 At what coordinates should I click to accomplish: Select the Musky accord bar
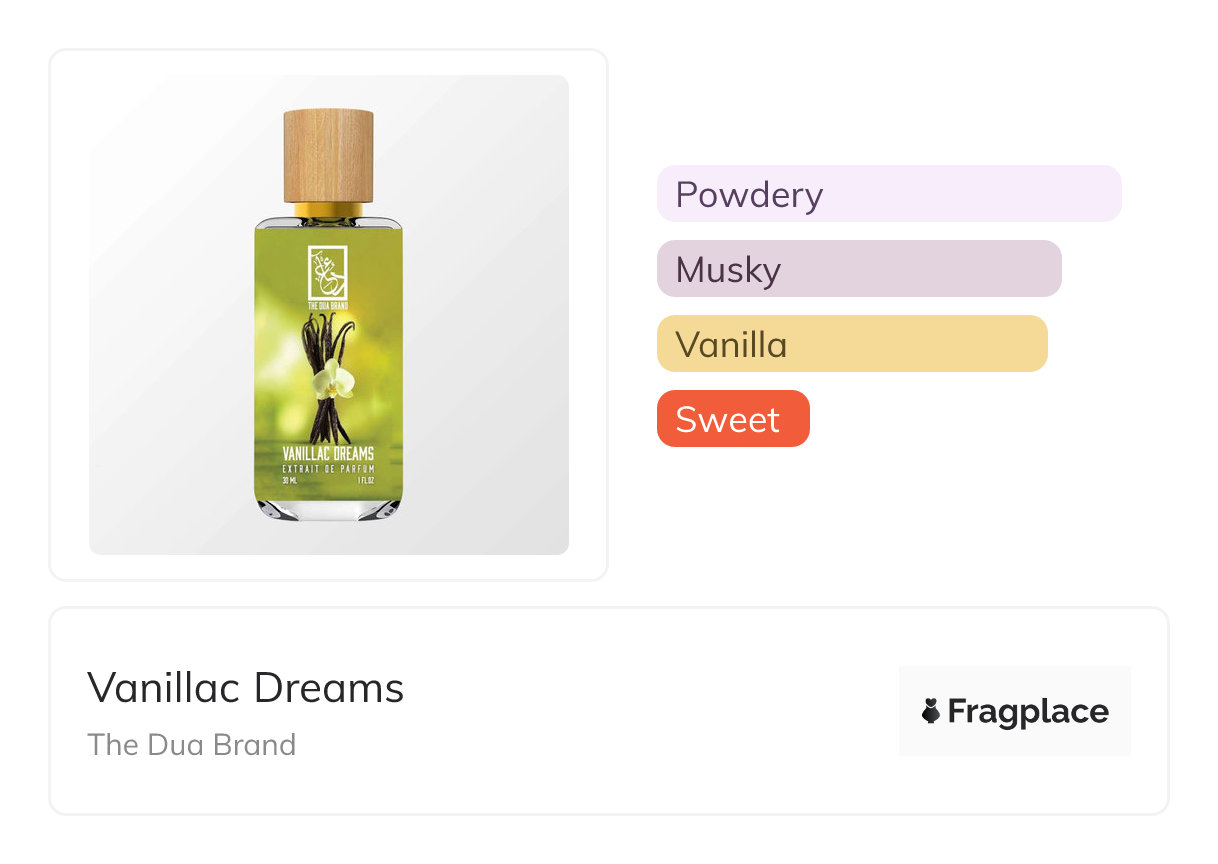click(858, 269)
